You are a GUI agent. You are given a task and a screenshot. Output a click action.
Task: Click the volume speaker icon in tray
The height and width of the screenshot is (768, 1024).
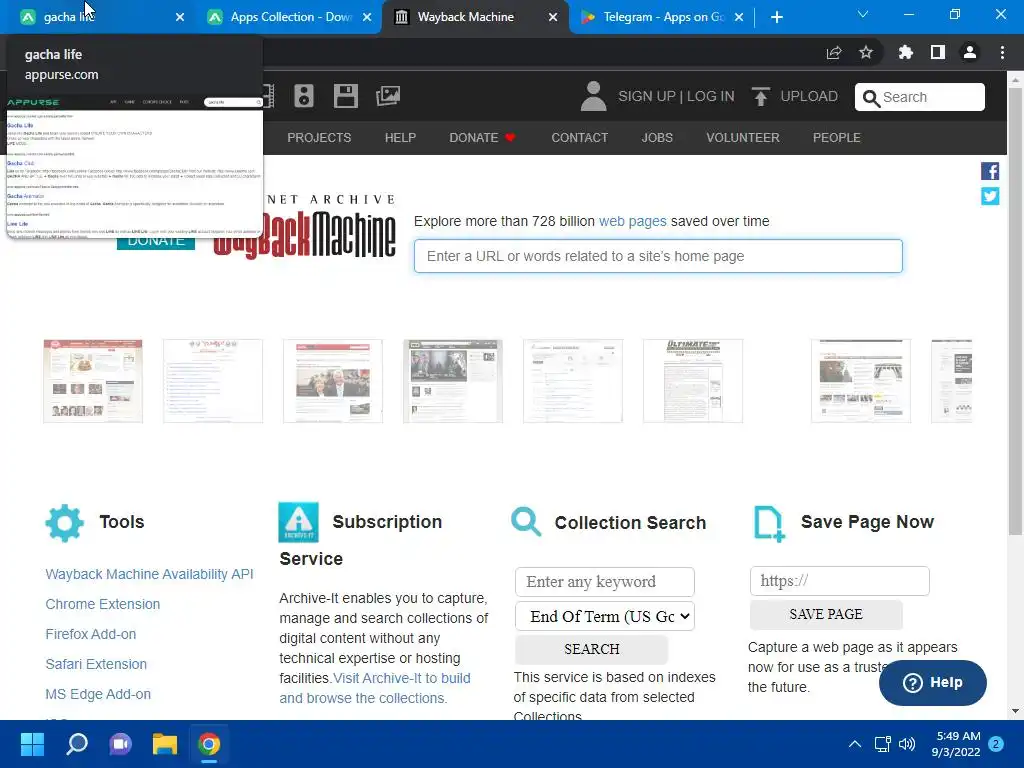click(x=906, y=744)
